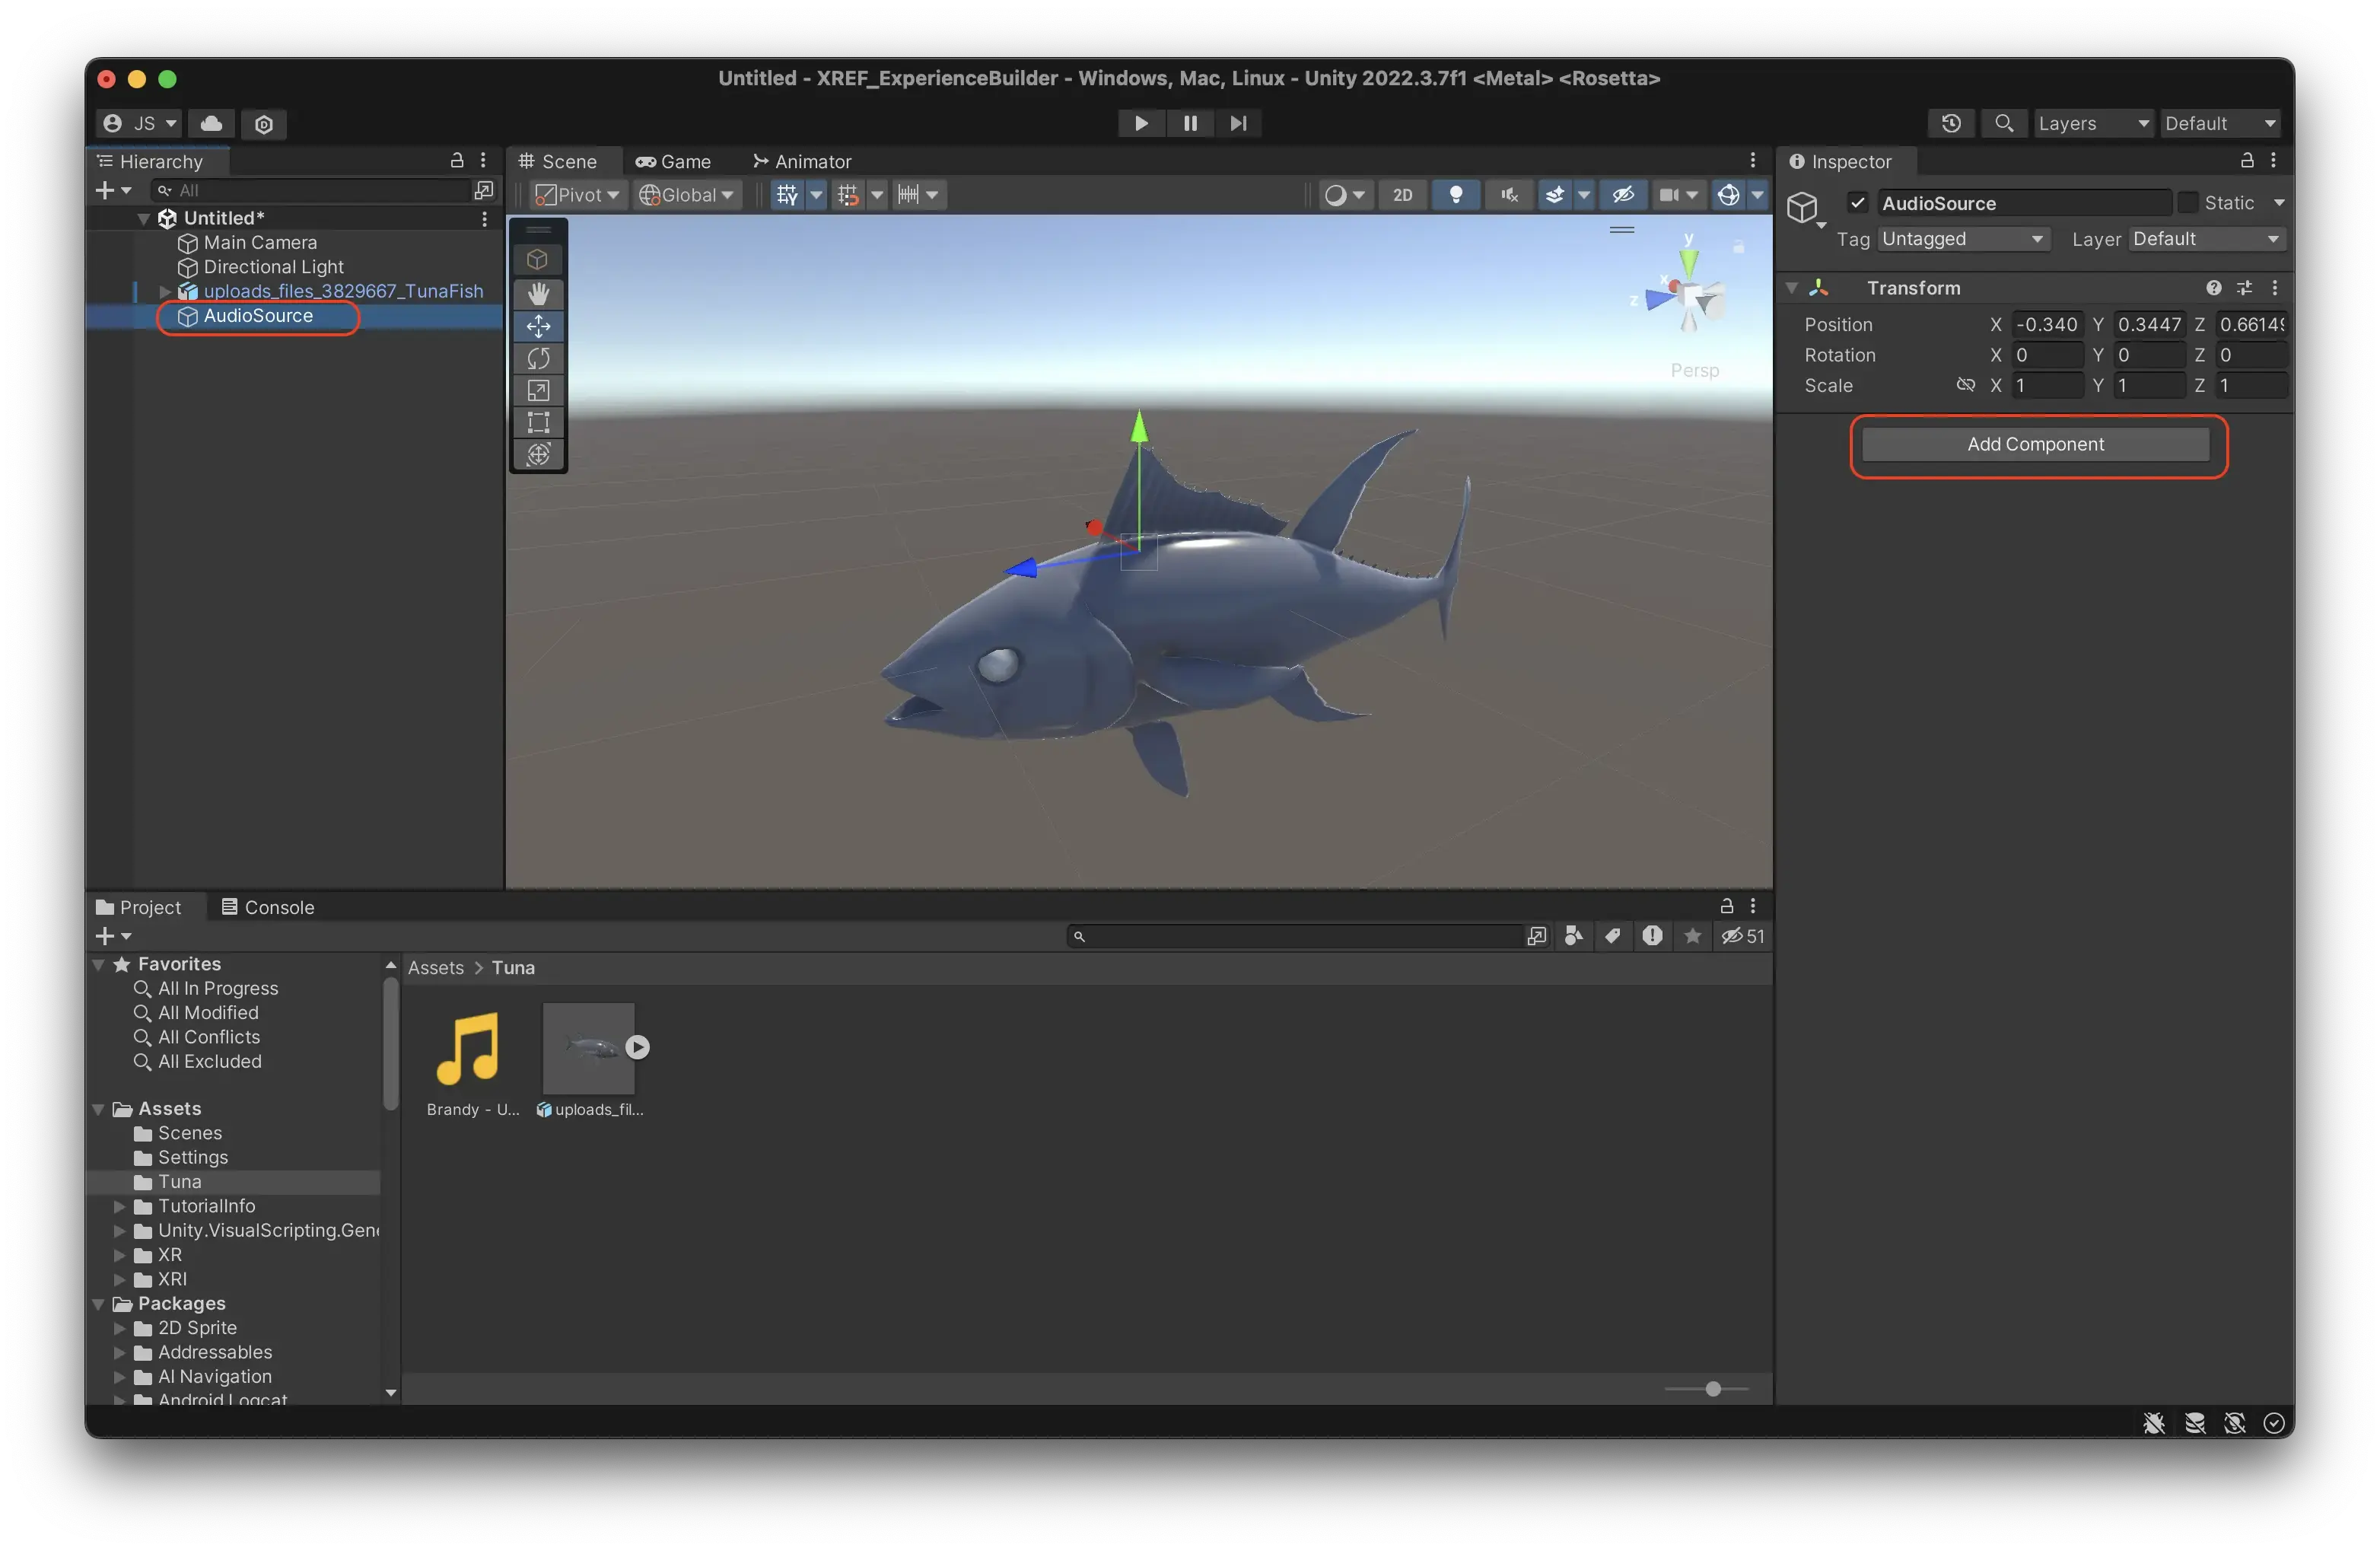Open the Tag Untagged dropdown
Screen dimensions: 2380x1551
tap(1961, 239)
